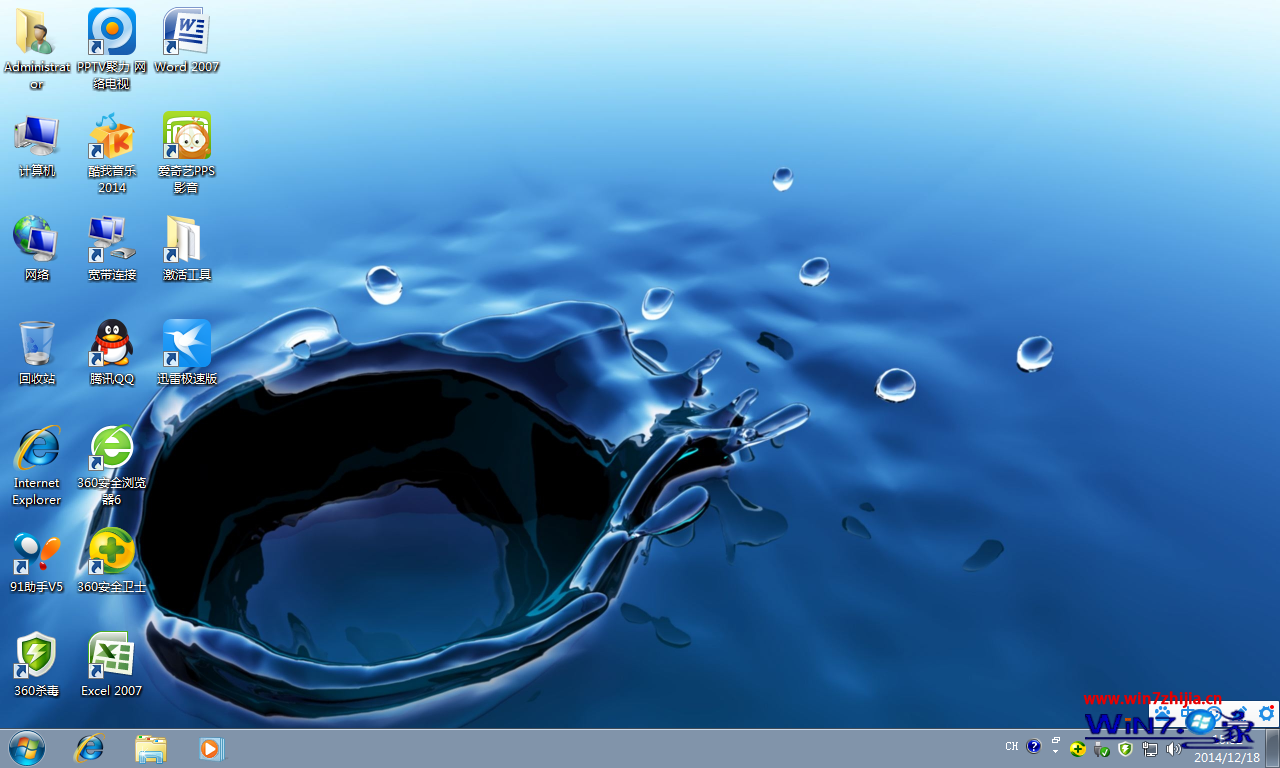Open 91助手V5 phone assistant
Viewport: 1280px width, 768px height.
coord(36,551)
